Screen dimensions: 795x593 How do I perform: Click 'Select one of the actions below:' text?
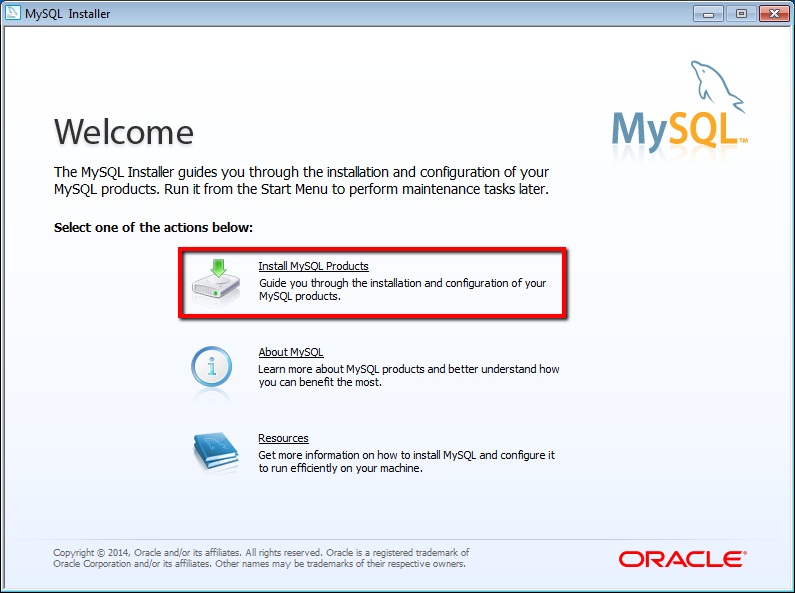[x=153, y=228]
